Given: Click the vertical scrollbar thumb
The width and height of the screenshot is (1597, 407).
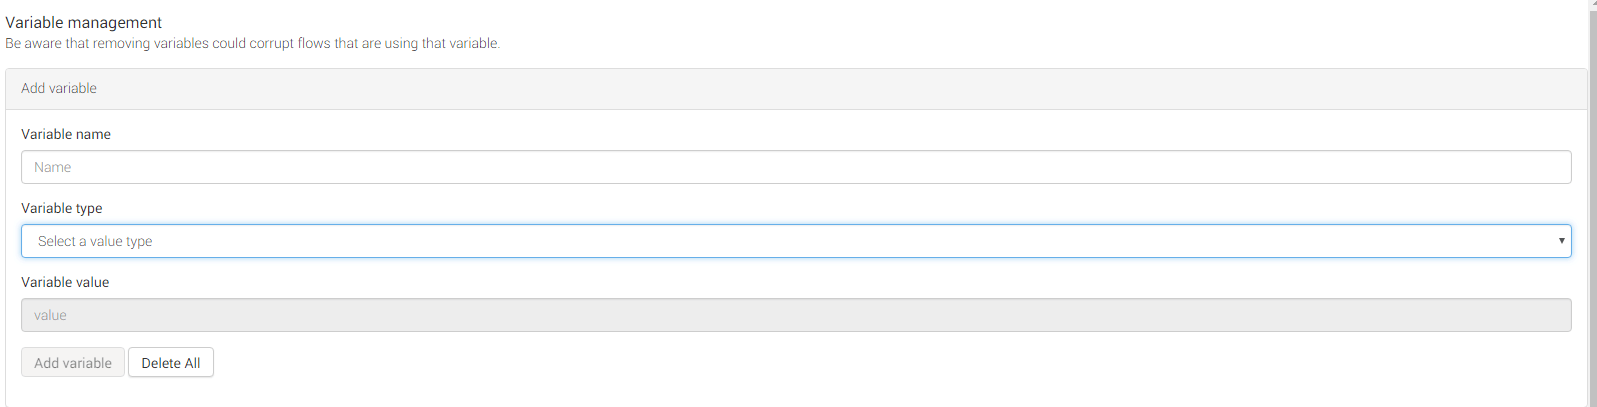Looking at the screenshot, I should (1592, 200).
